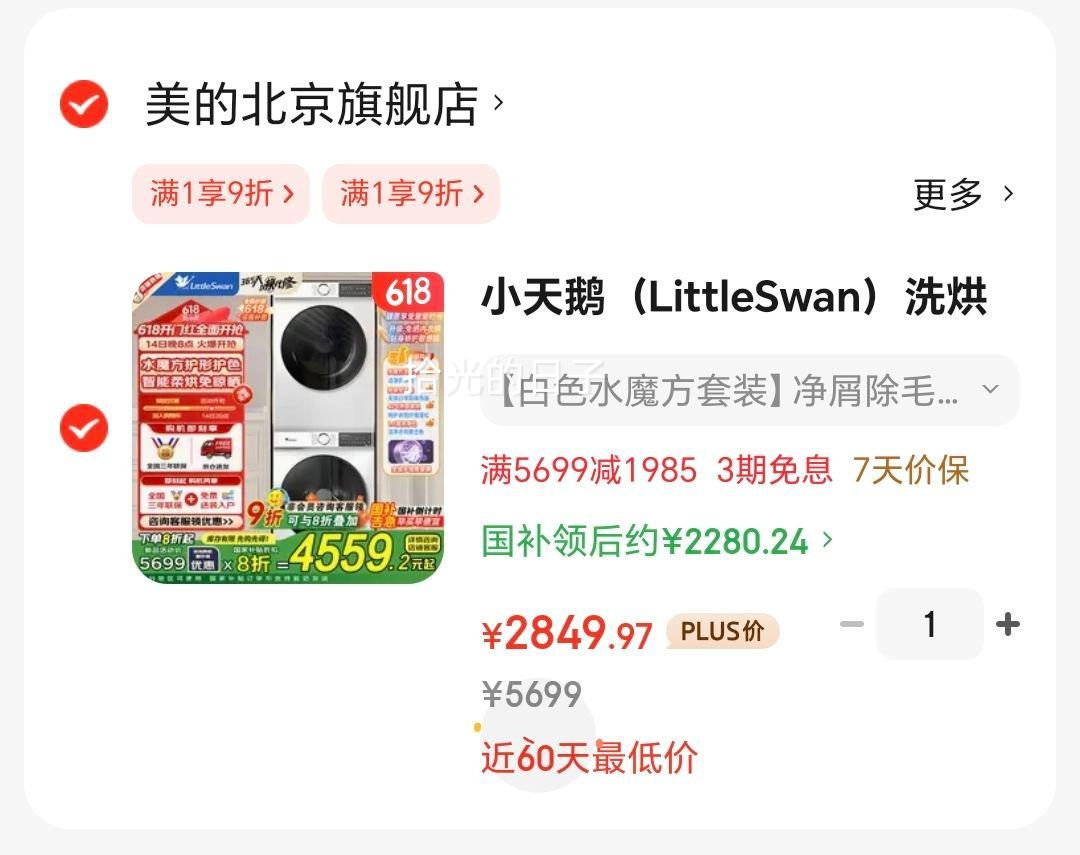Click the chevron next to 更多
This screenshot has width=1080, height=855.
coord(1008,194)
